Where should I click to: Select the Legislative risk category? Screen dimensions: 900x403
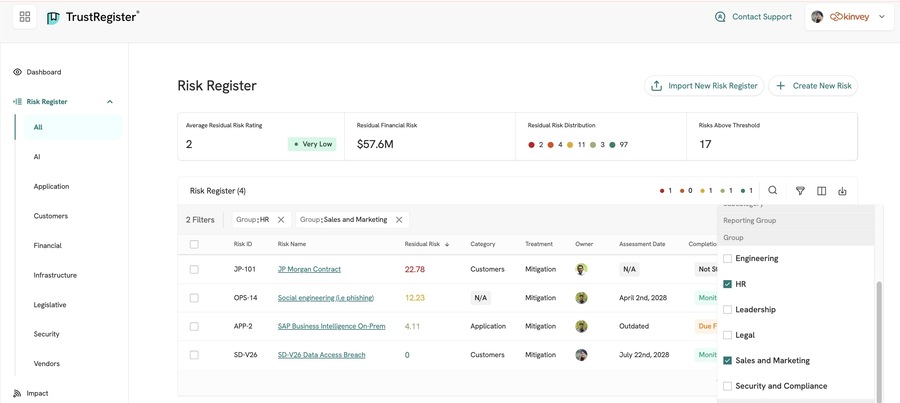point(49,305)
